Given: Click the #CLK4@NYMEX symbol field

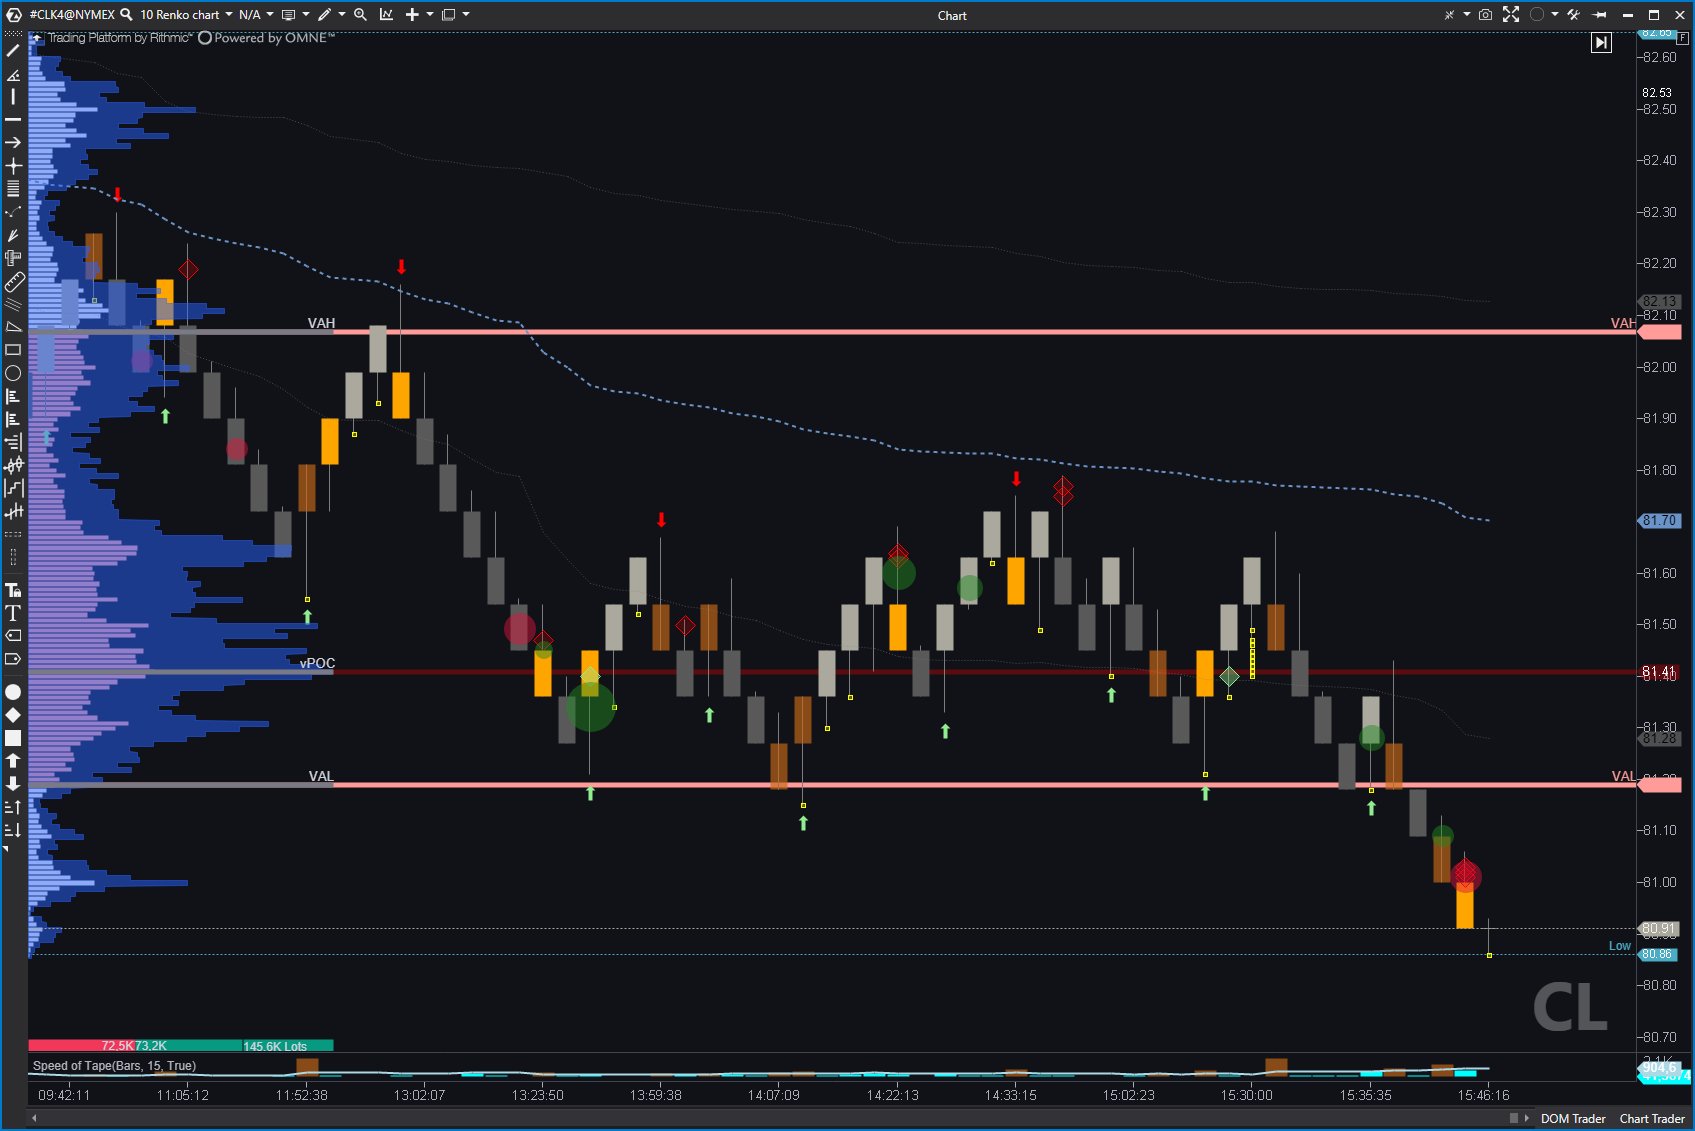Looking at the screenshot, I should tap(72, 15).
